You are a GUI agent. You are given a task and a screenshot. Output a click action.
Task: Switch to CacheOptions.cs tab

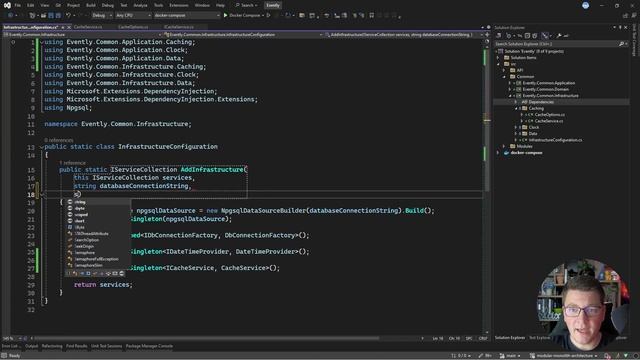click(x=133, y=27)
